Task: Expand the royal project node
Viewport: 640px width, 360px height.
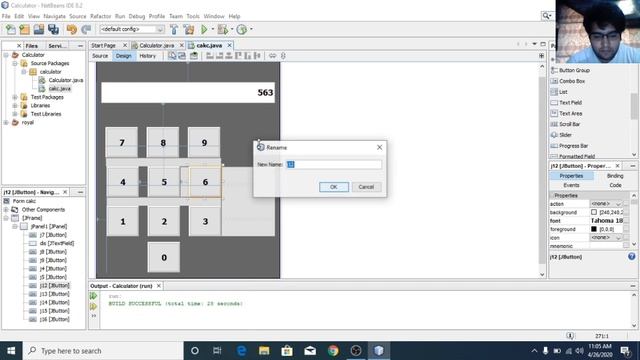Action: point(6,122)
